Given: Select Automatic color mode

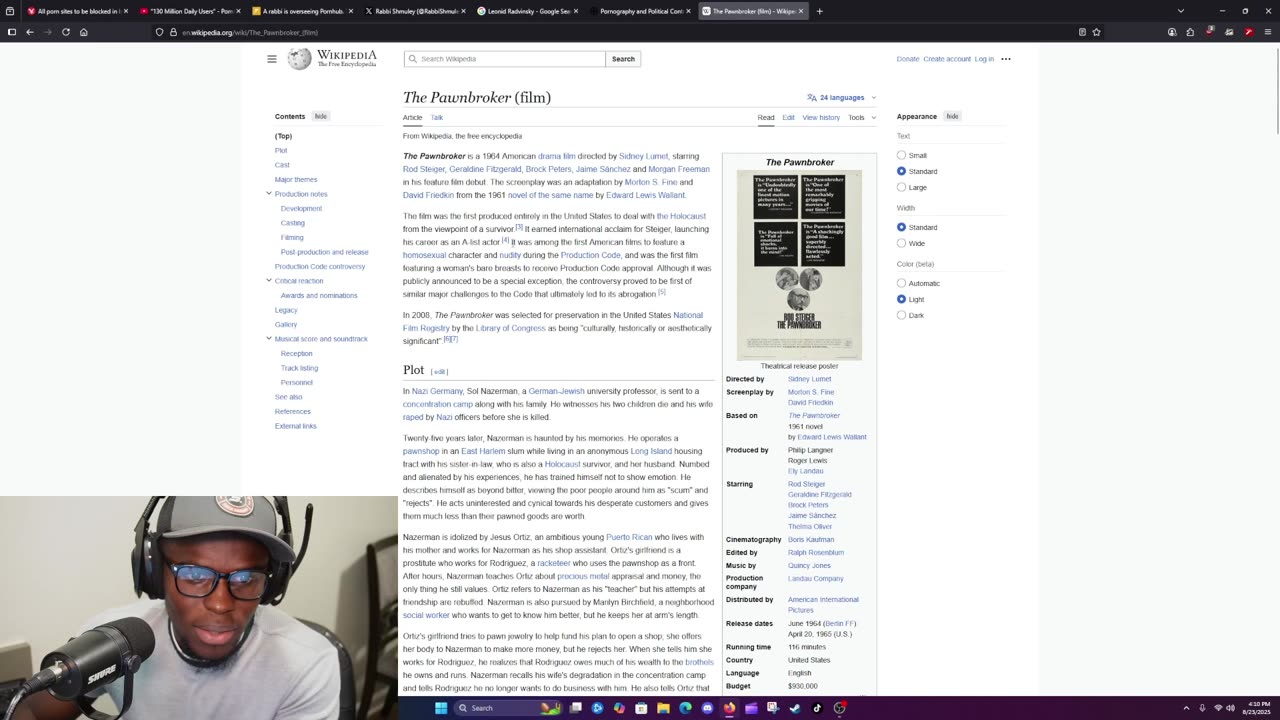Looking at the screenshot, I should pos(901,283).
